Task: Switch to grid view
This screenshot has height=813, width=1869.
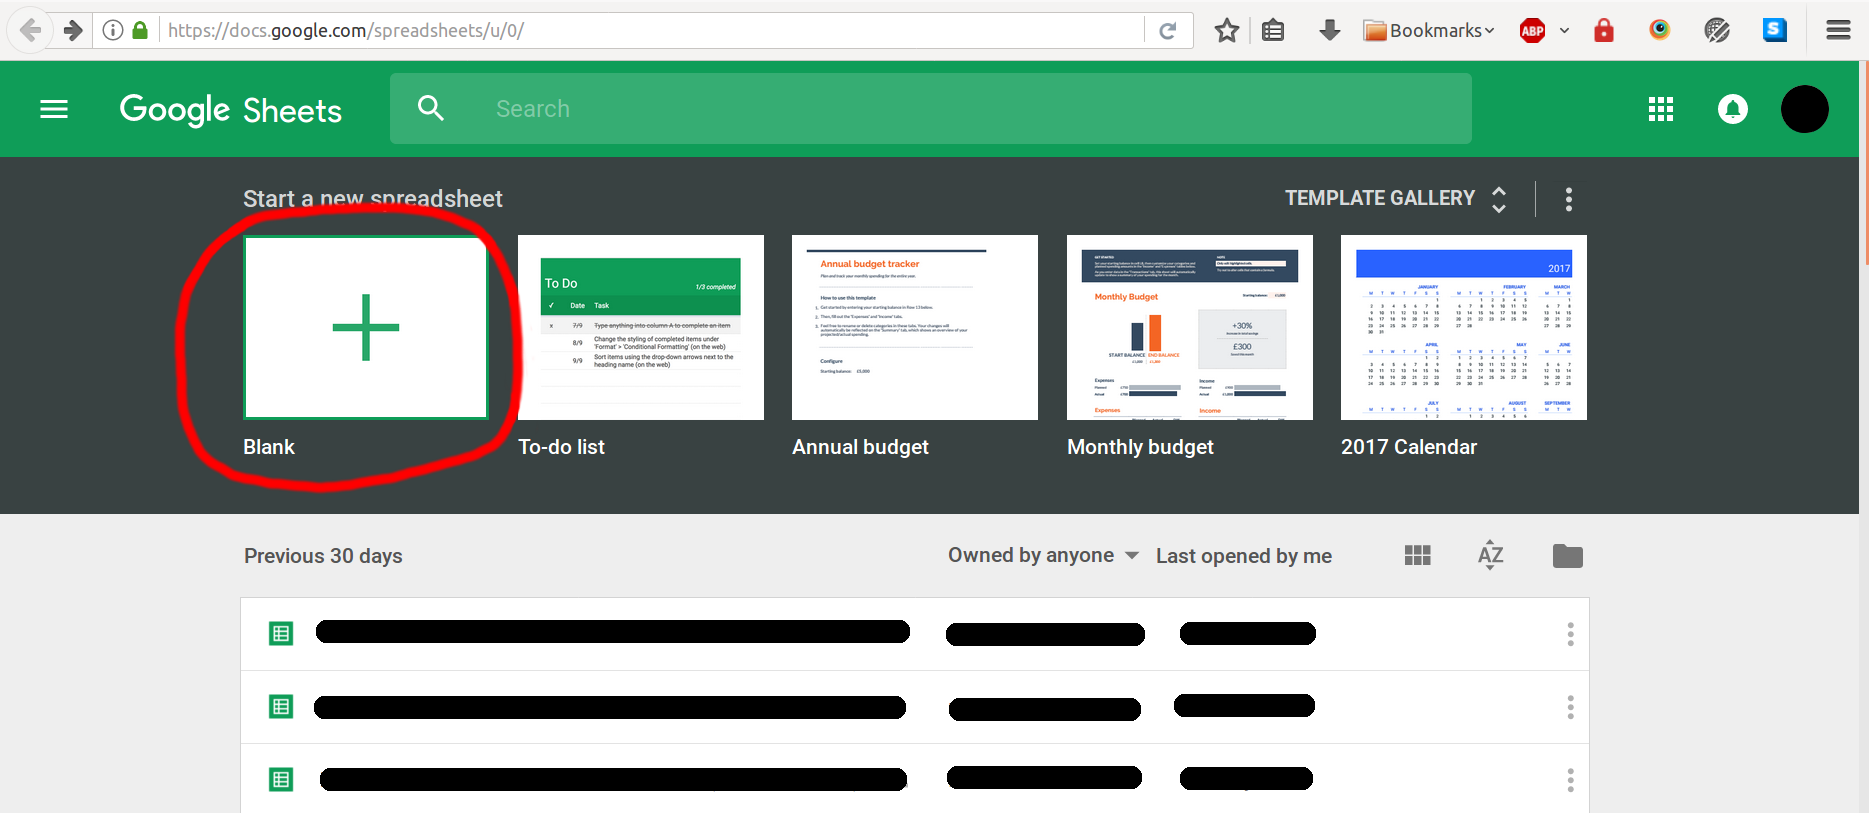Action: coord(1418,555)
